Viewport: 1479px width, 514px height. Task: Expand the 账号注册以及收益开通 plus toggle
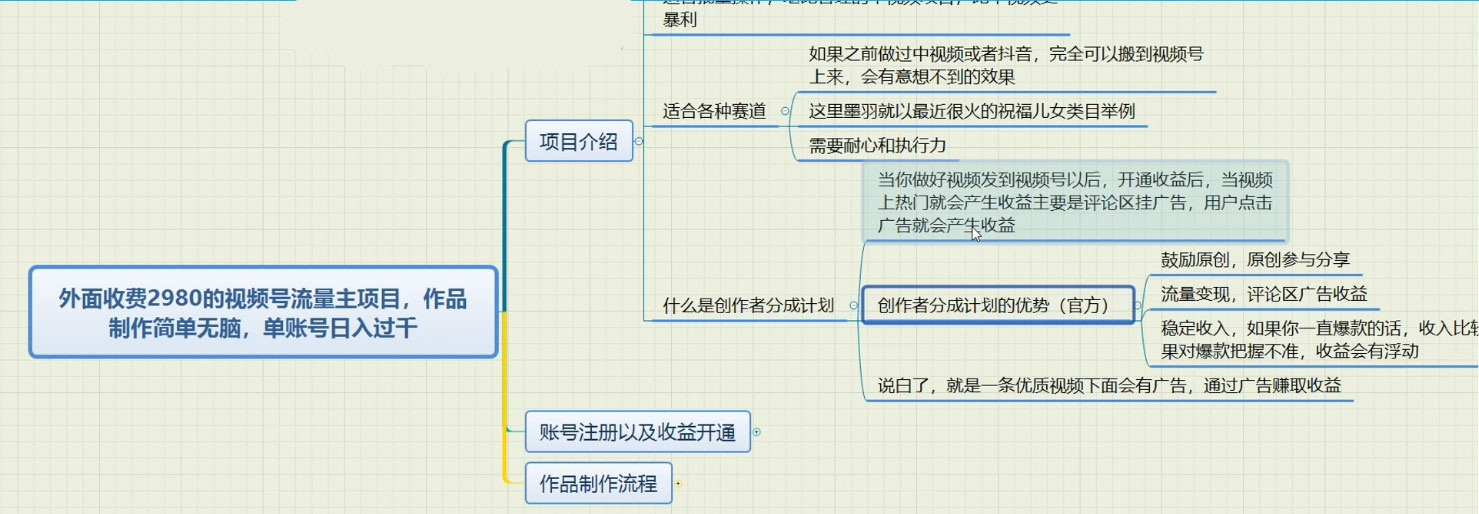point(756,432)
